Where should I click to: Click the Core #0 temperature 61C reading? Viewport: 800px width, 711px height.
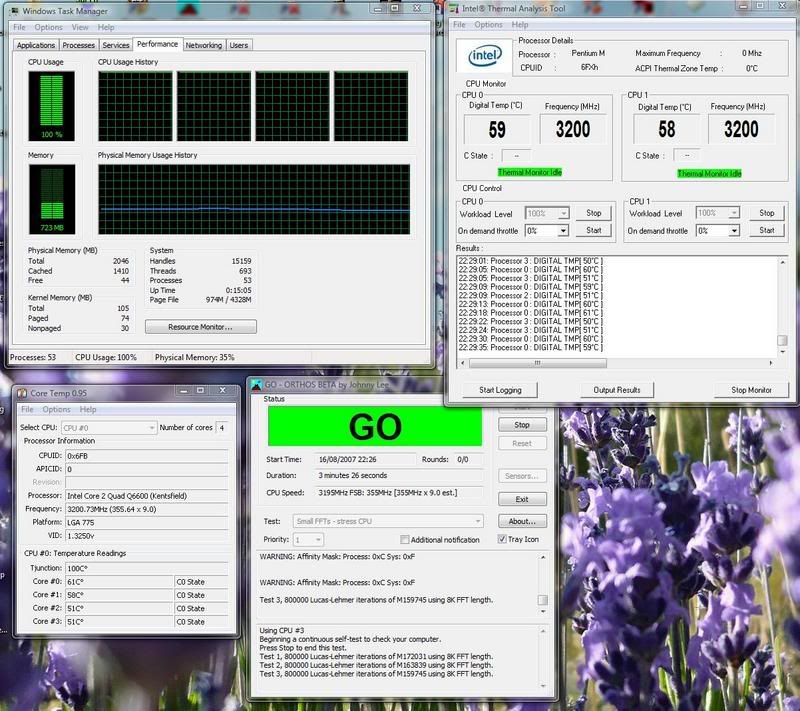pyautogui.click(x=119, y=582)
